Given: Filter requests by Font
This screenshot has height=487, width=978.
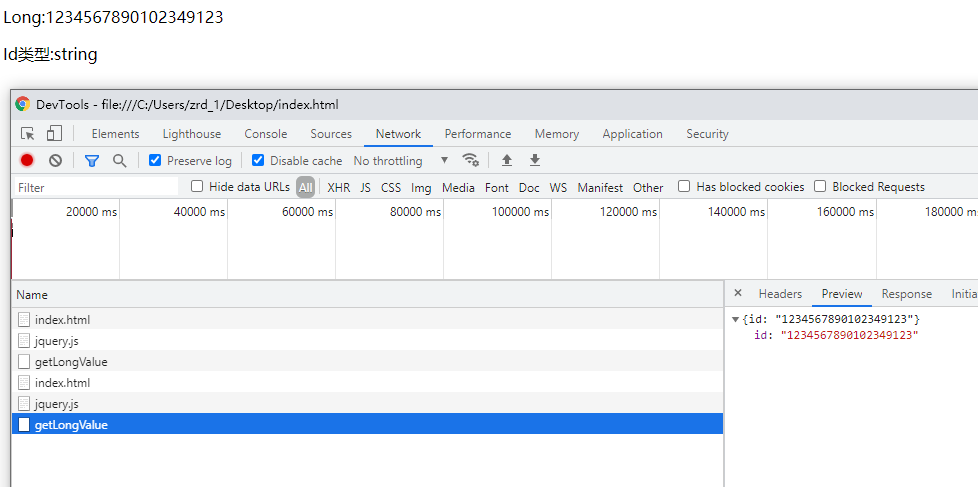Looking at the screenshot, I should (497, 187).
